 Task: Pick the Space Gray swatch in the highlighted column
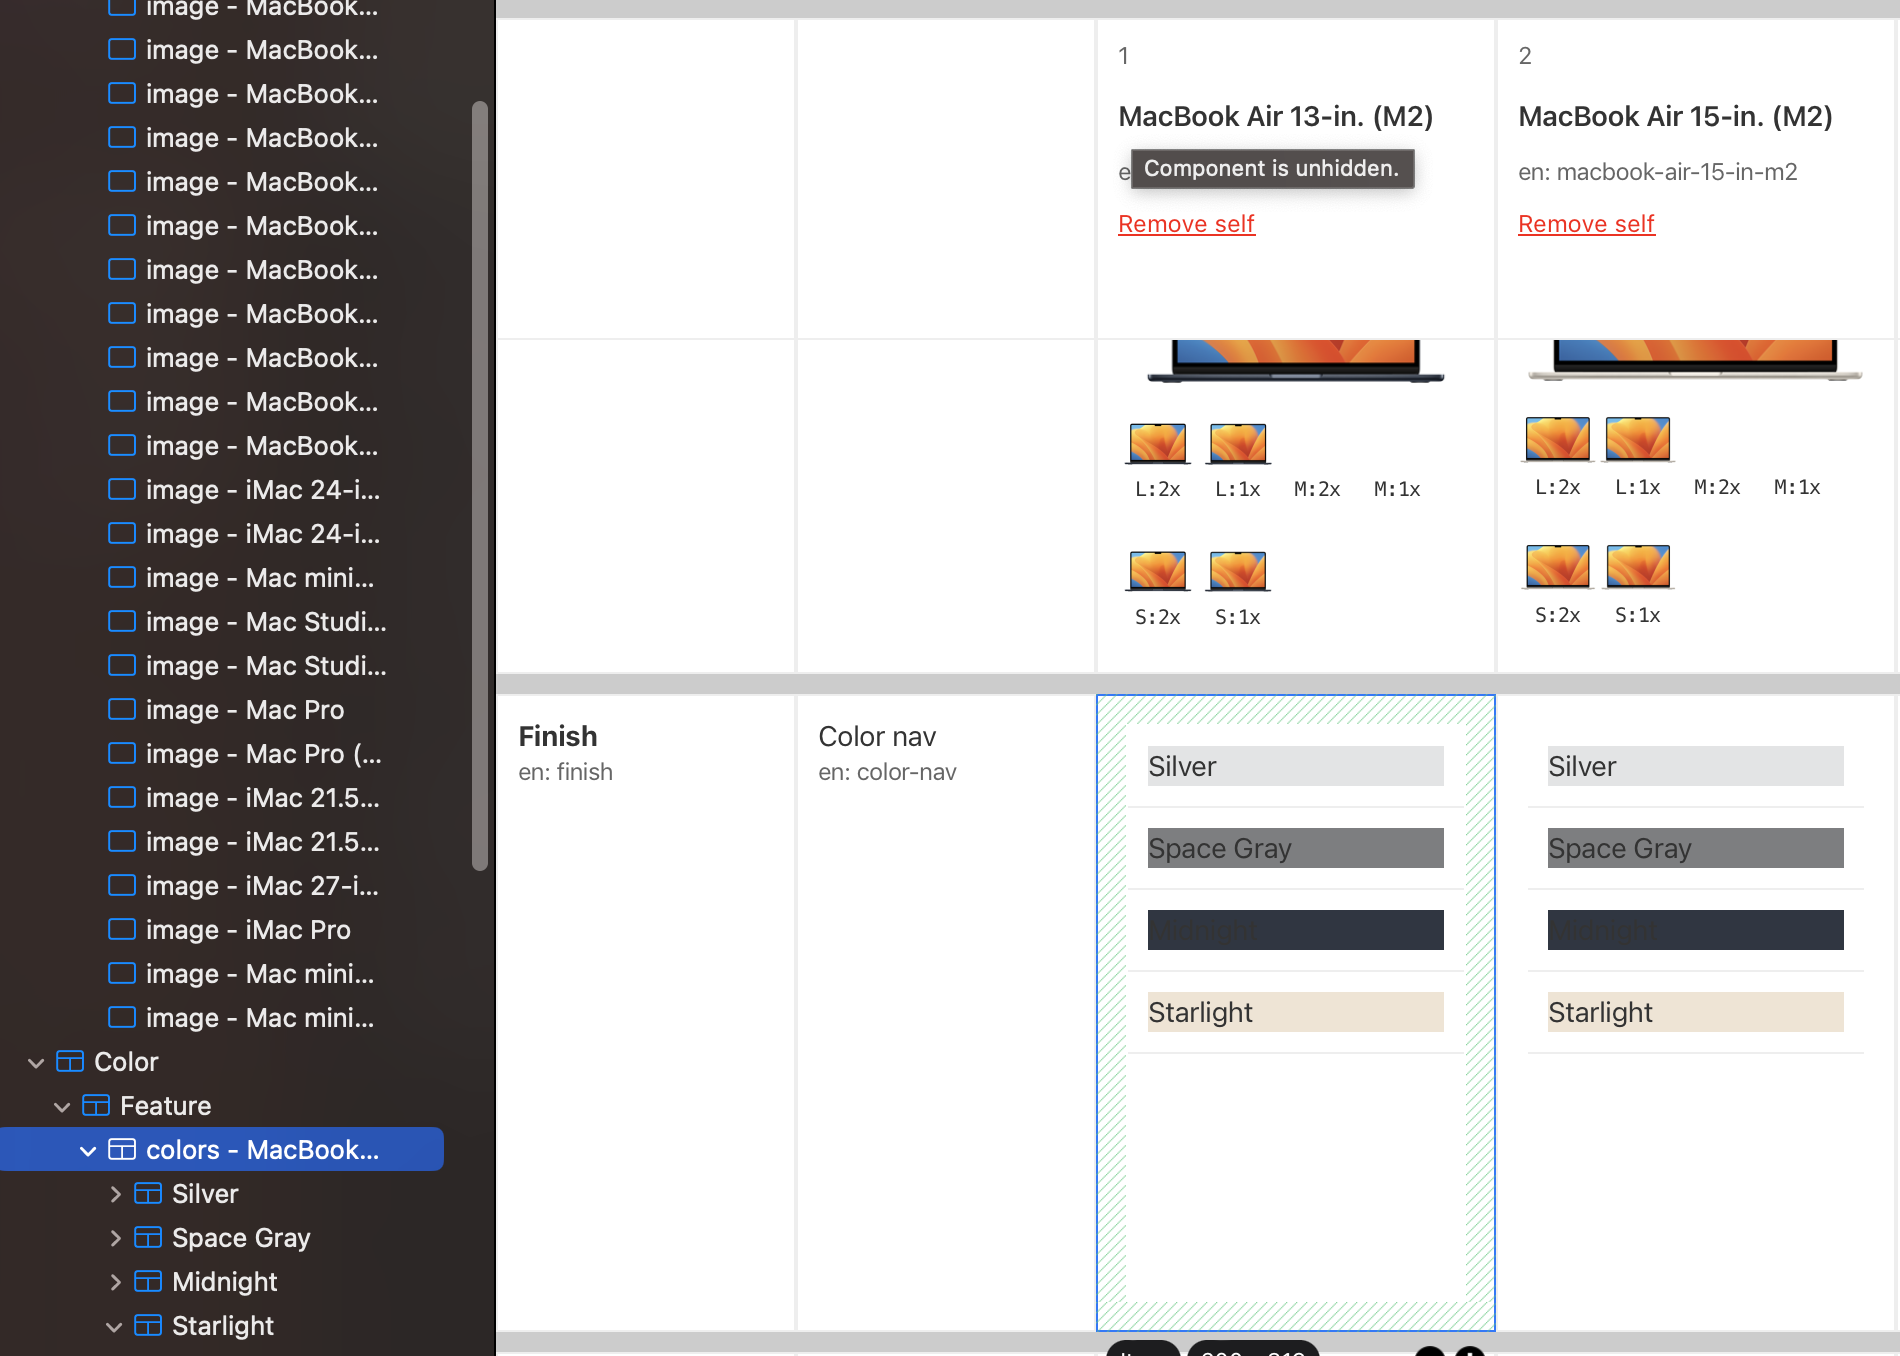coord(1296,848)
